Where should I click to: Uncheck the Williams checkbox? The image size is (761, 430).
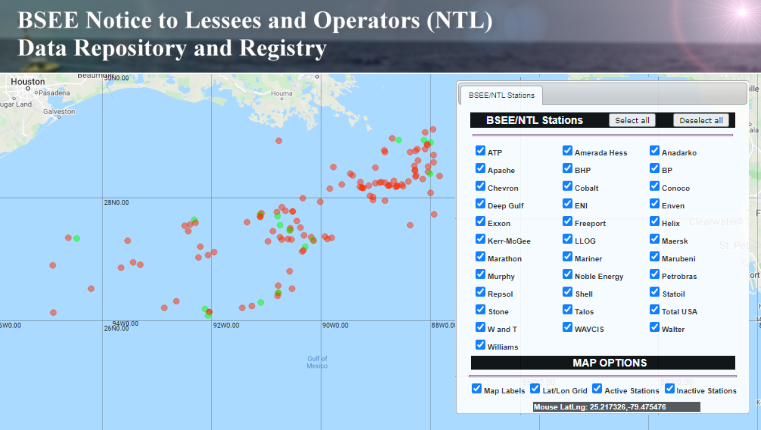[481, 345]
